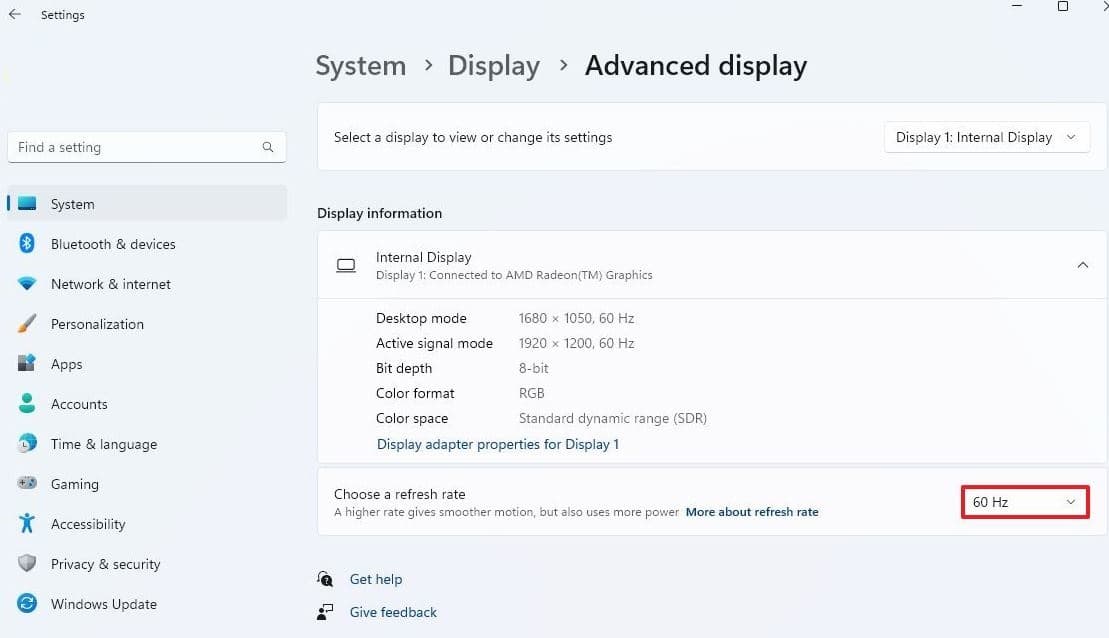Click the Apps icon in sidebar
This screenshot has width=1109, height=638.
pyautogui.click(x=28, y=364)
